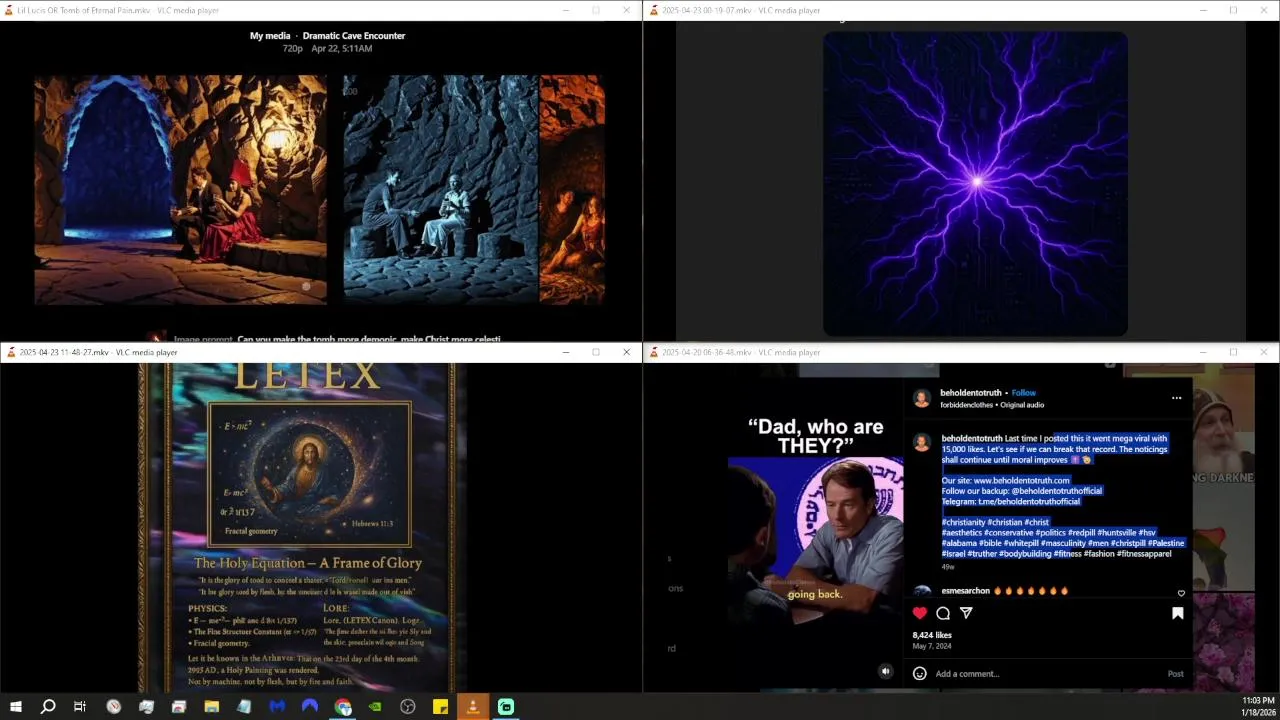
Task: Open beholdentotruth username in the post header
Action: point(972,393)
